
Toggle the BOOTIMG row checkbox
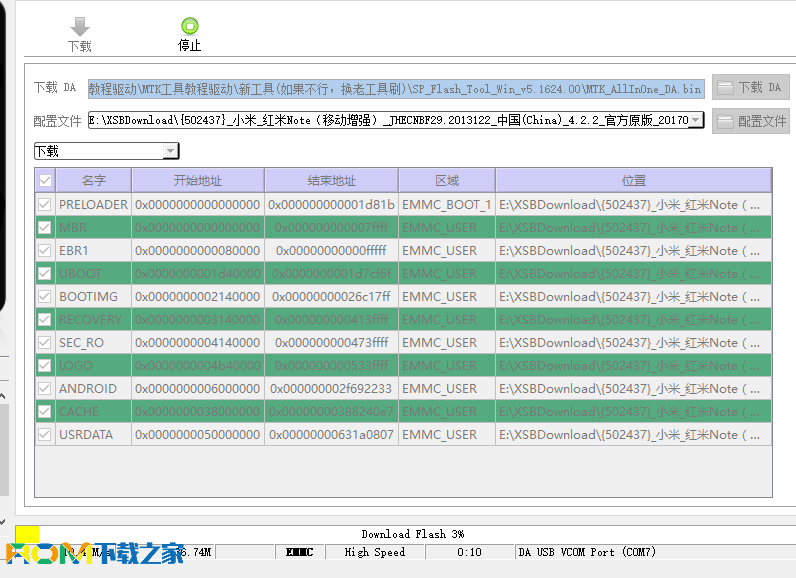(x=45, y=296)
